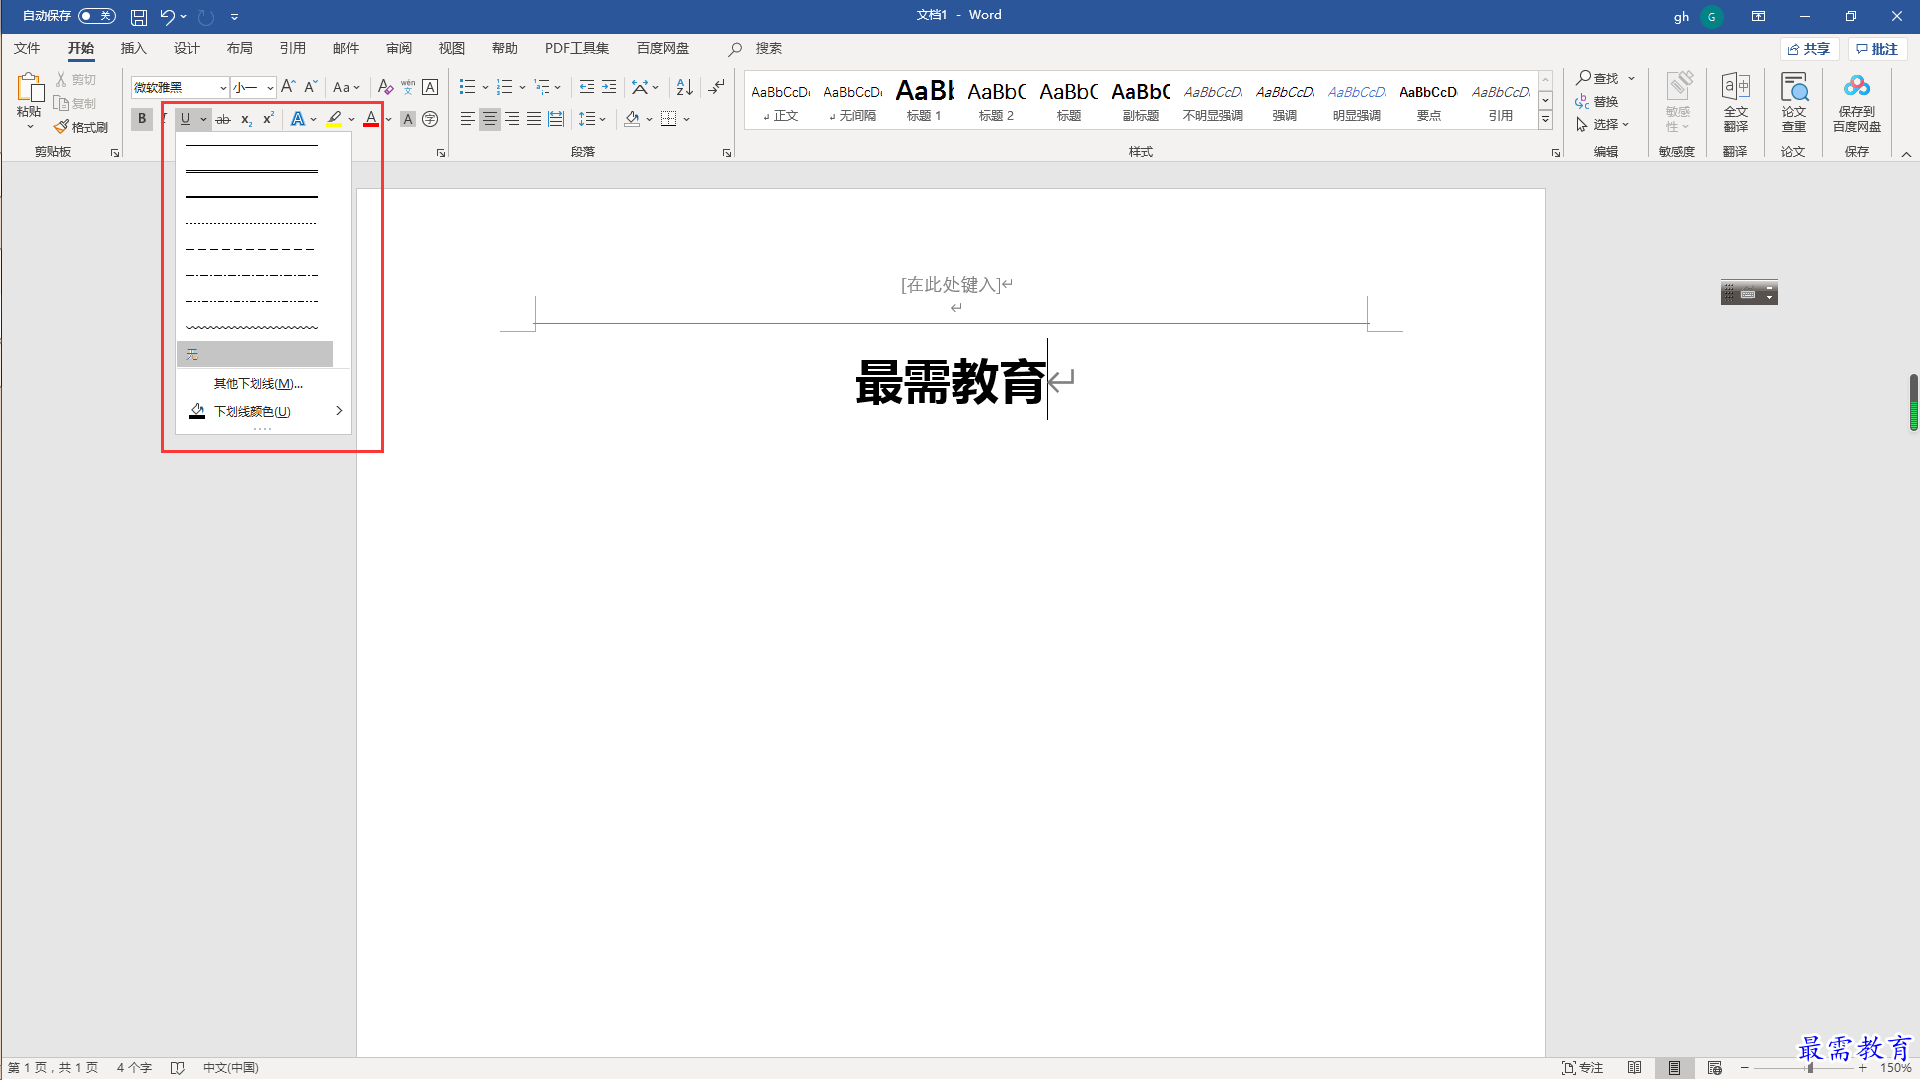
Task: Justify paragraph text
Action: tap(534, 119)
